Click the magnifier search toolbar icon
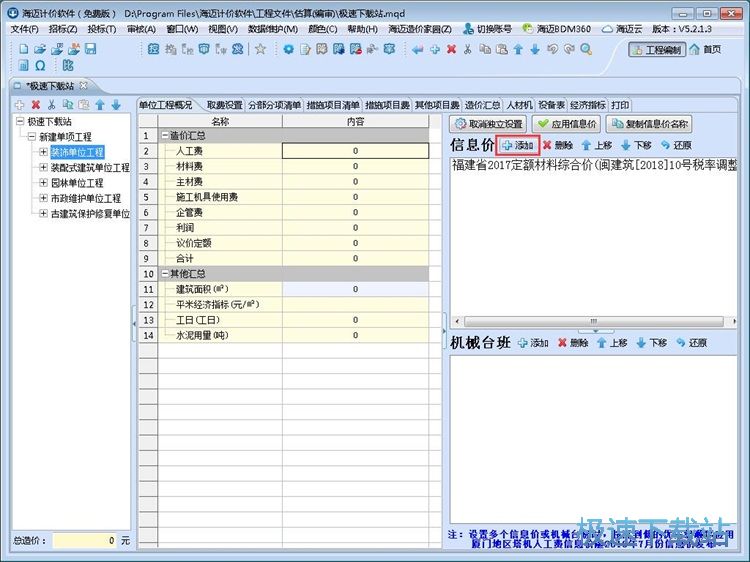This screenshot has width=750, height=562. (x=586, y=49)
